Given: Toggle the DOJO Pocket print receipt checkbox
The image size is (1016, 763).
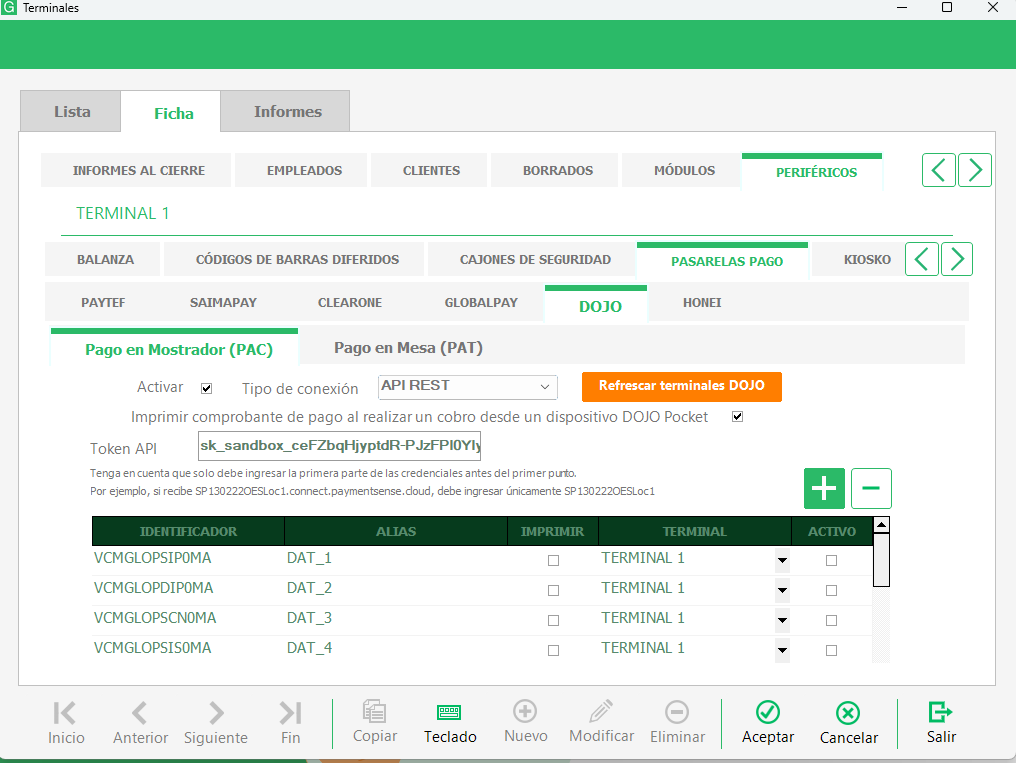Looking at the screenshot, I should [x=737, y=416].
